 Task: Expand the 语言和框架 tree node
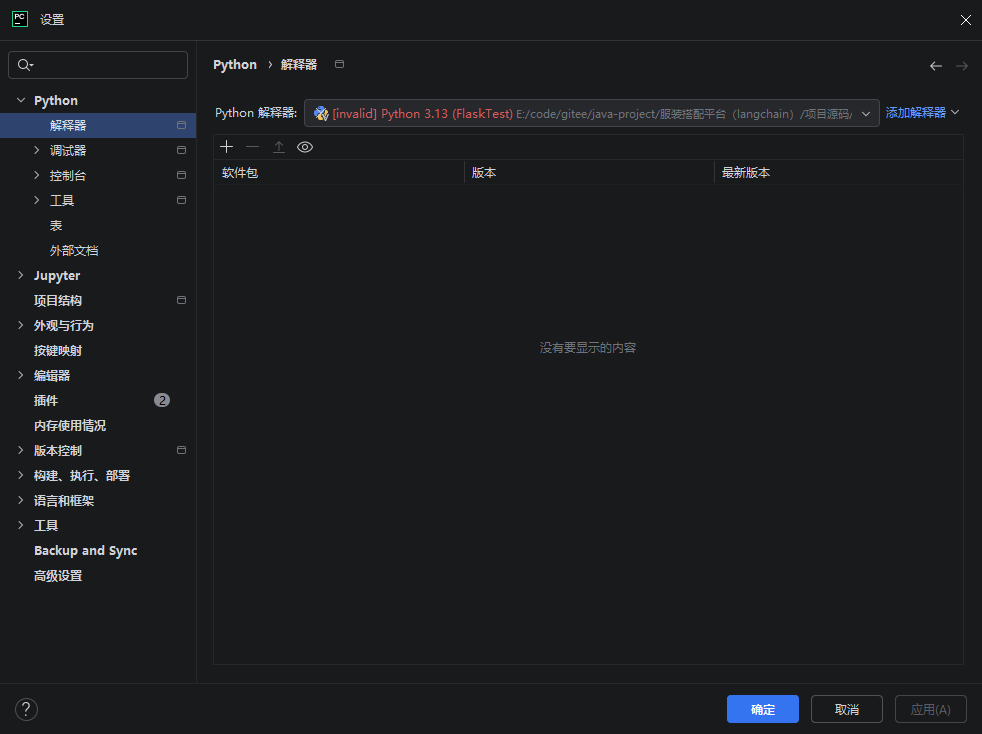[x=21, y=500]
